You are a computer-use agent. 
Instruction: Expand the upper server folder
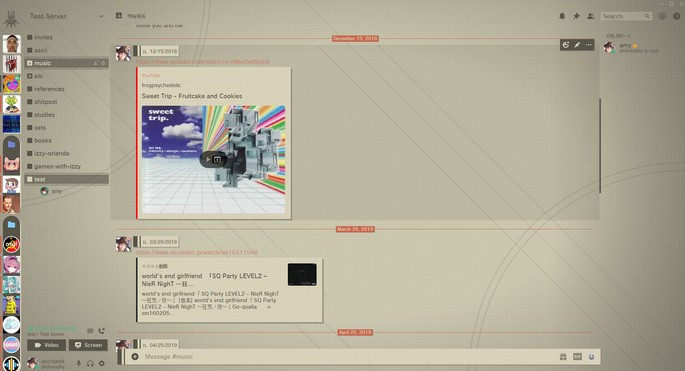click(11, 144)
